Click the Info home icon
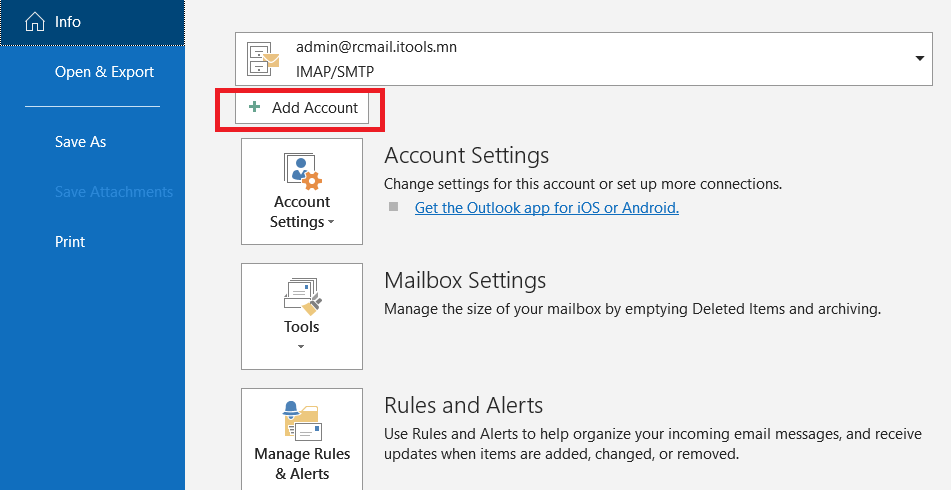Screen dimensions: 951x490 (x=35, y=22)
